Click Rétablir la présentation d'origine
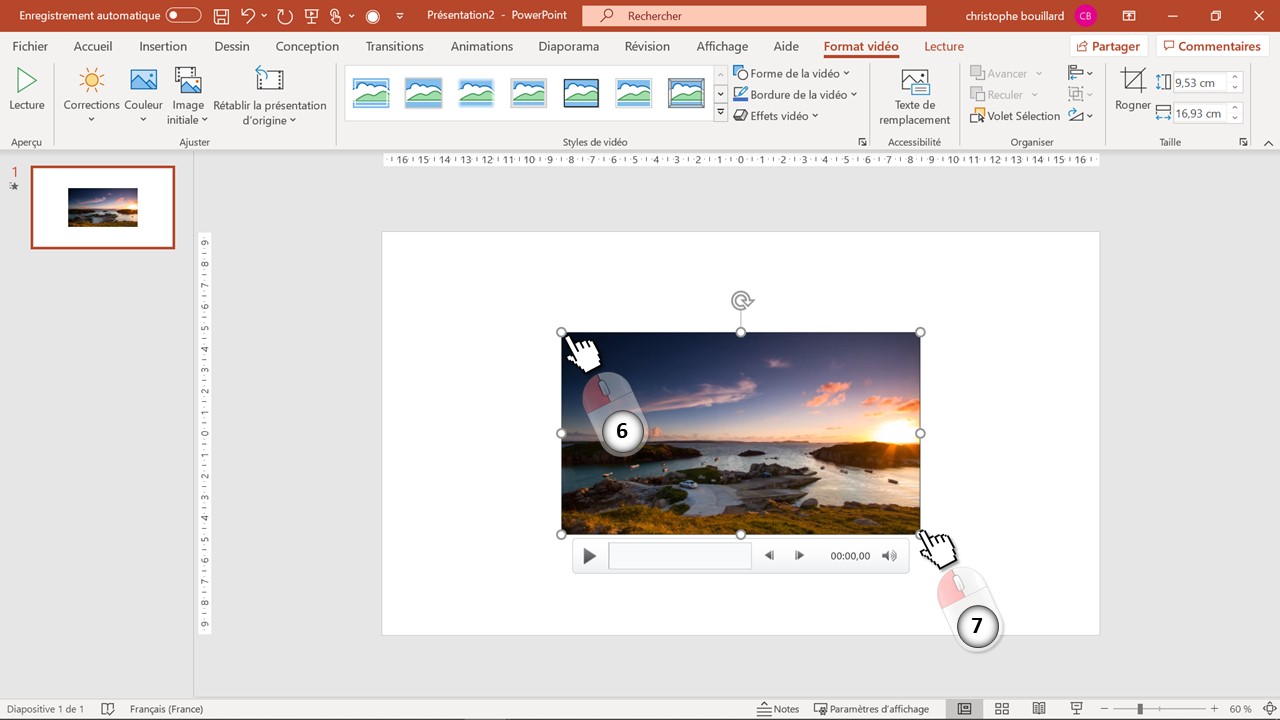 270,97
